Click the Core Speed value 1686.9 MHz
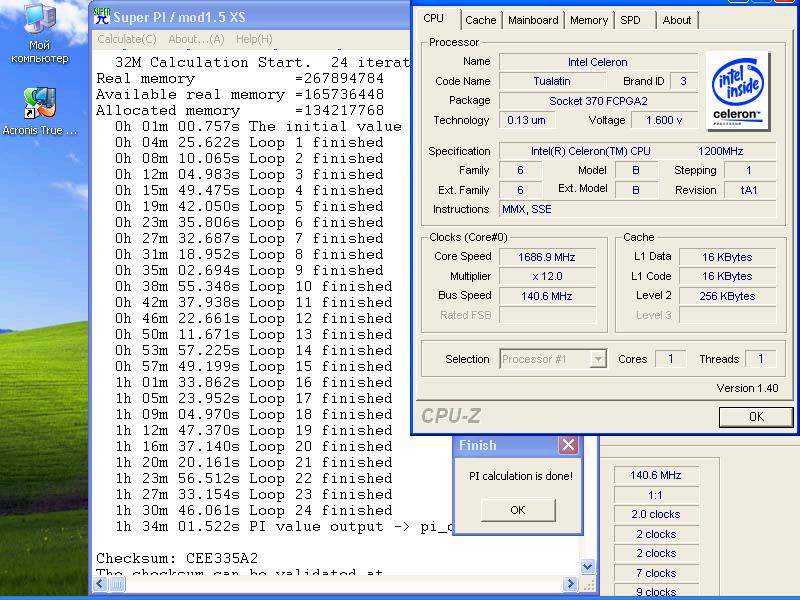Image resolution: width=800 pixels, height=600 pixels. (x=547, y=257)
